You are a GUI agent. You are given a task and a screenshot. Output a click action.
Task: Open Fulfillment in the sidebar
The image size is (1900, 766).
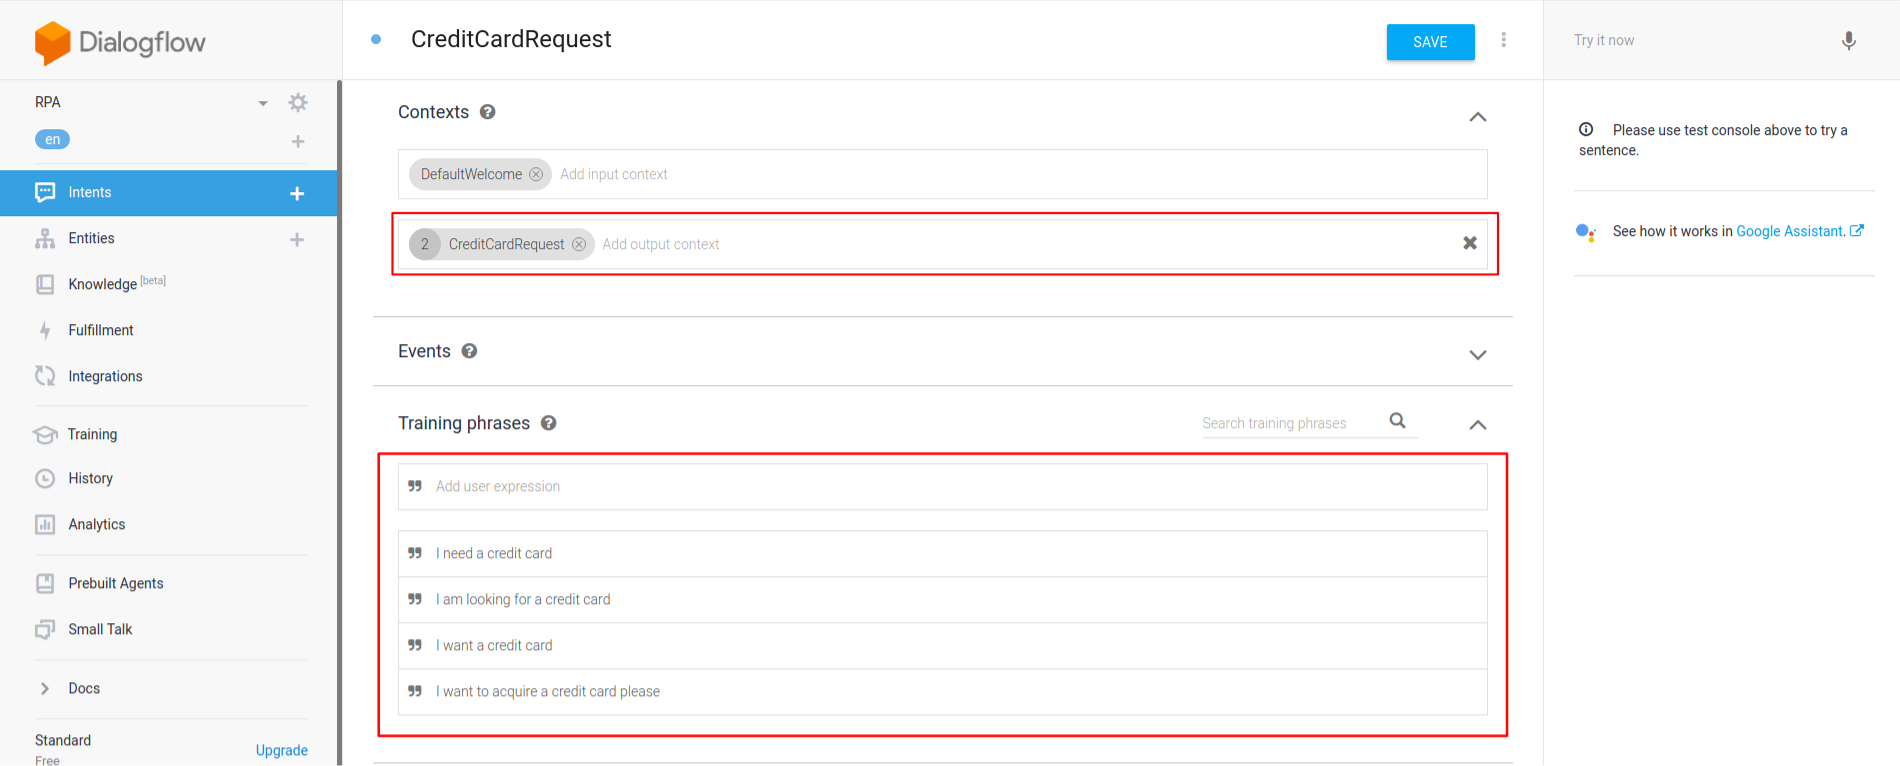click(100, 330)
